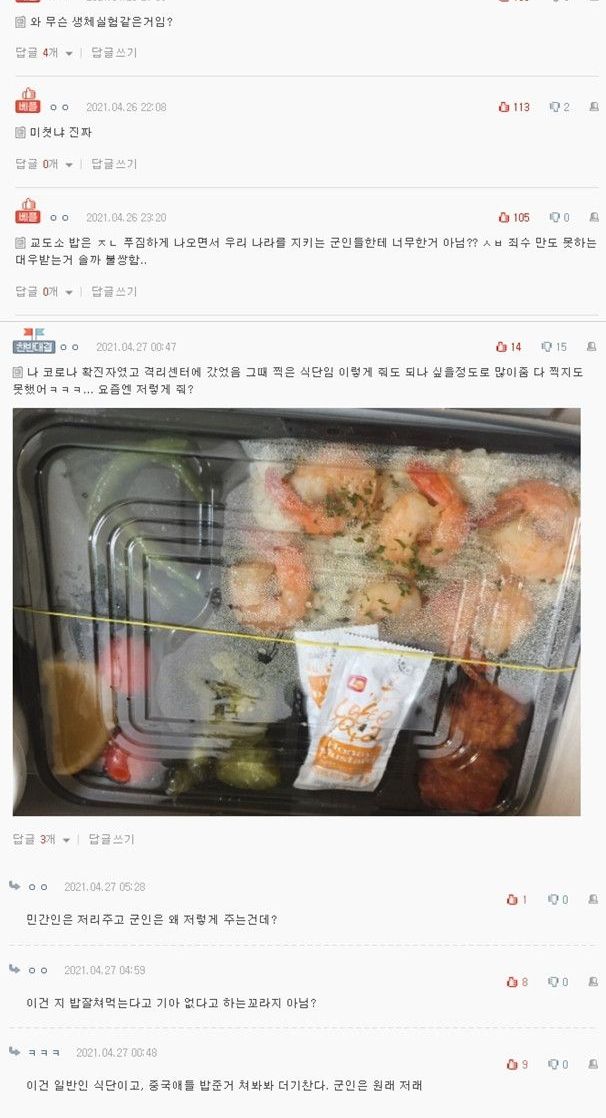Expand 답글 0개 under the 22:08 comment
Image resolution: width=606 pixels, height=1118 pixels.
(43, 164)
